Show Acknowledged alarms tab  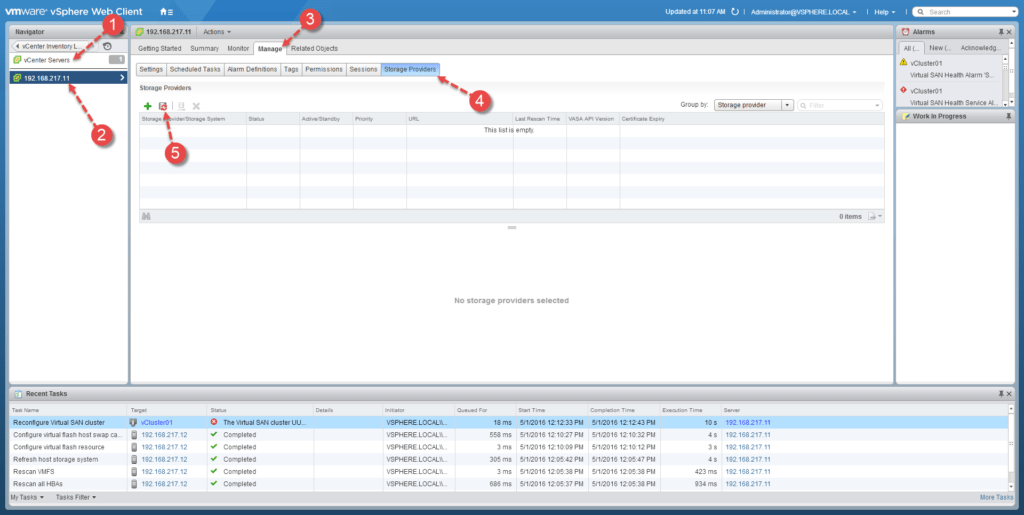[x=980, y=48]
